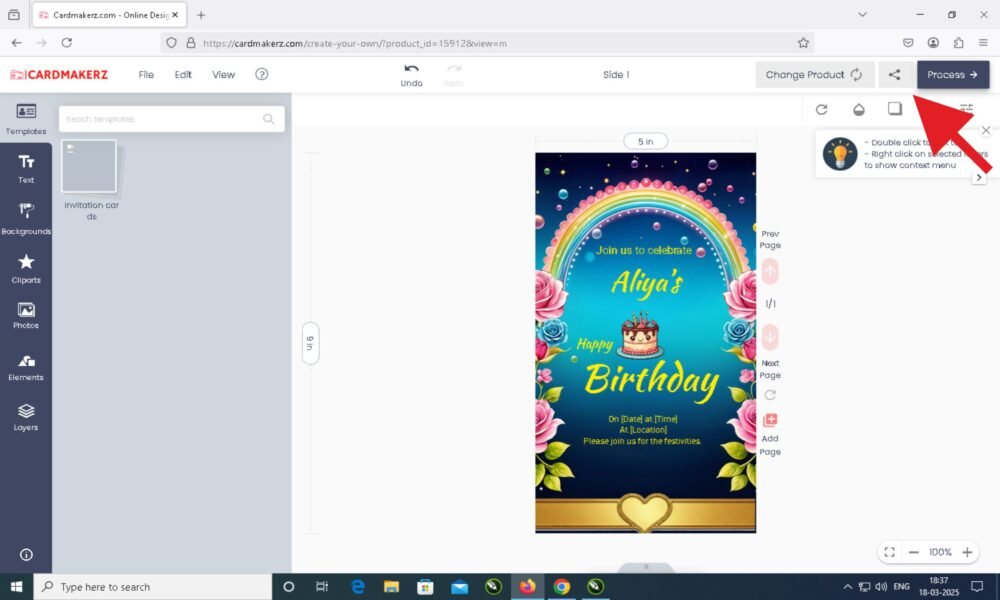The width and height of the screenshot is (1000, 600).
Task: Open the File menu
Action: click(x=146, y=75)
